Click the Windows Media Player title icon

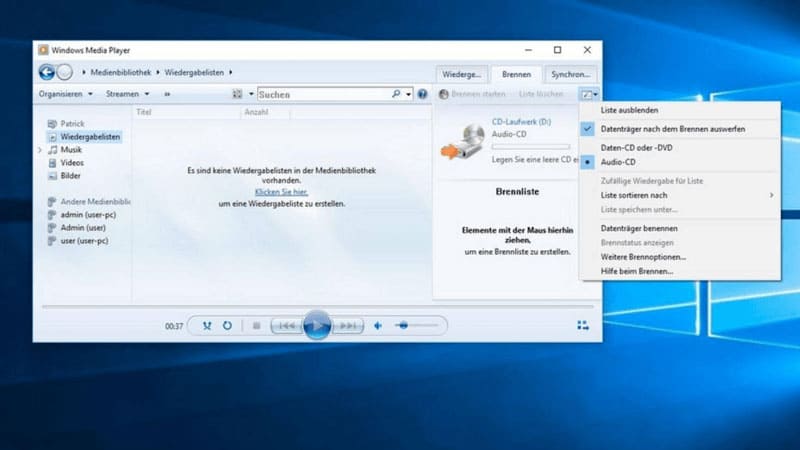tap(43, 50)
